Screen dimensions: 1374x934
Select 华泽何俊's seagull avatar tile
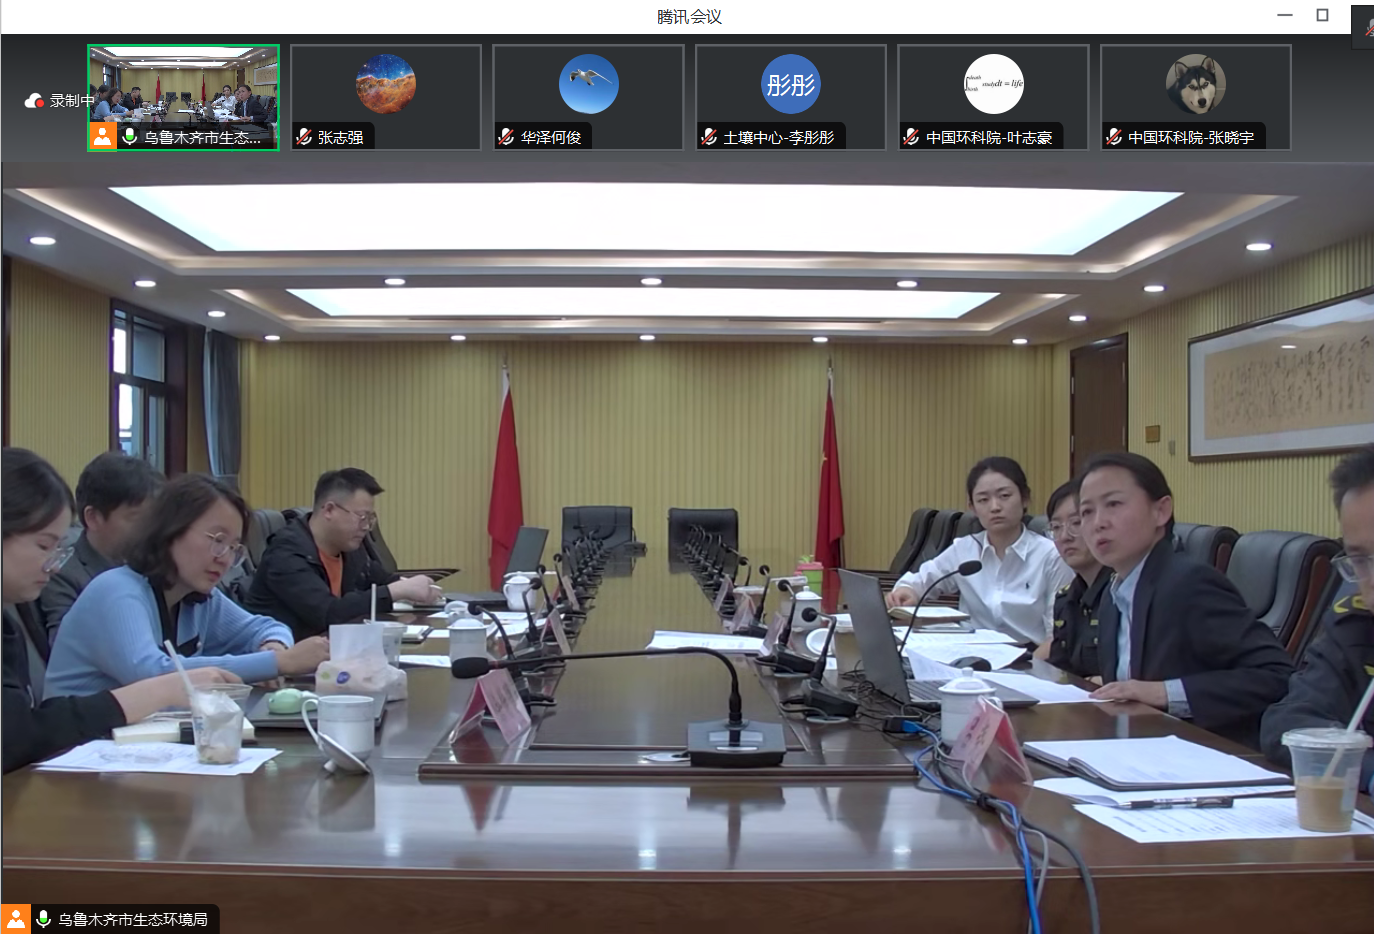point(588,84)
